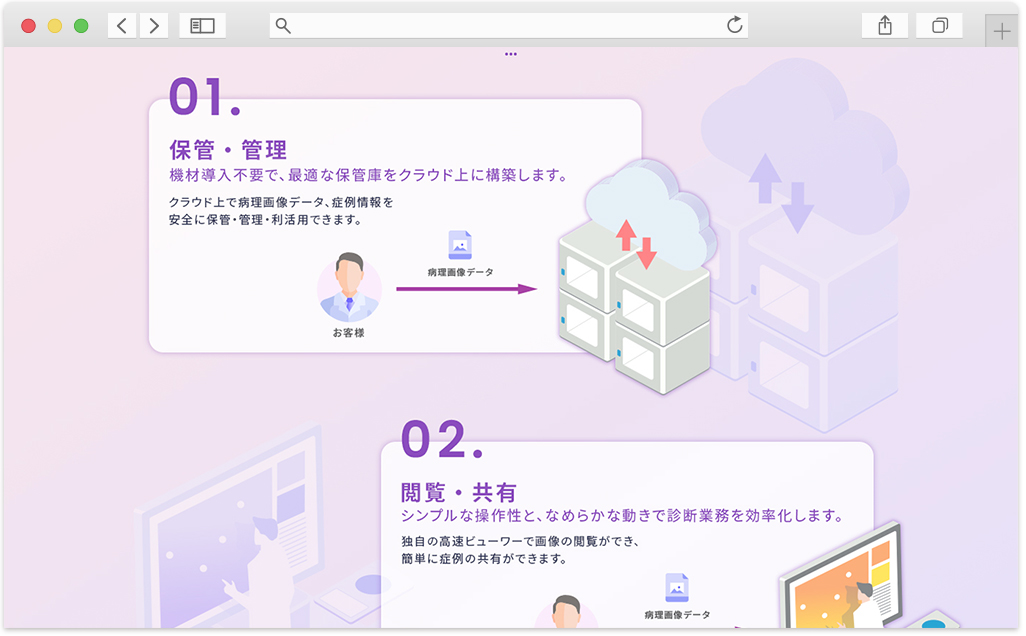This screenshot has height=636, width=1026.
Task: Click the お客様 customer avatar icon
Action: (x=349, y=288)
